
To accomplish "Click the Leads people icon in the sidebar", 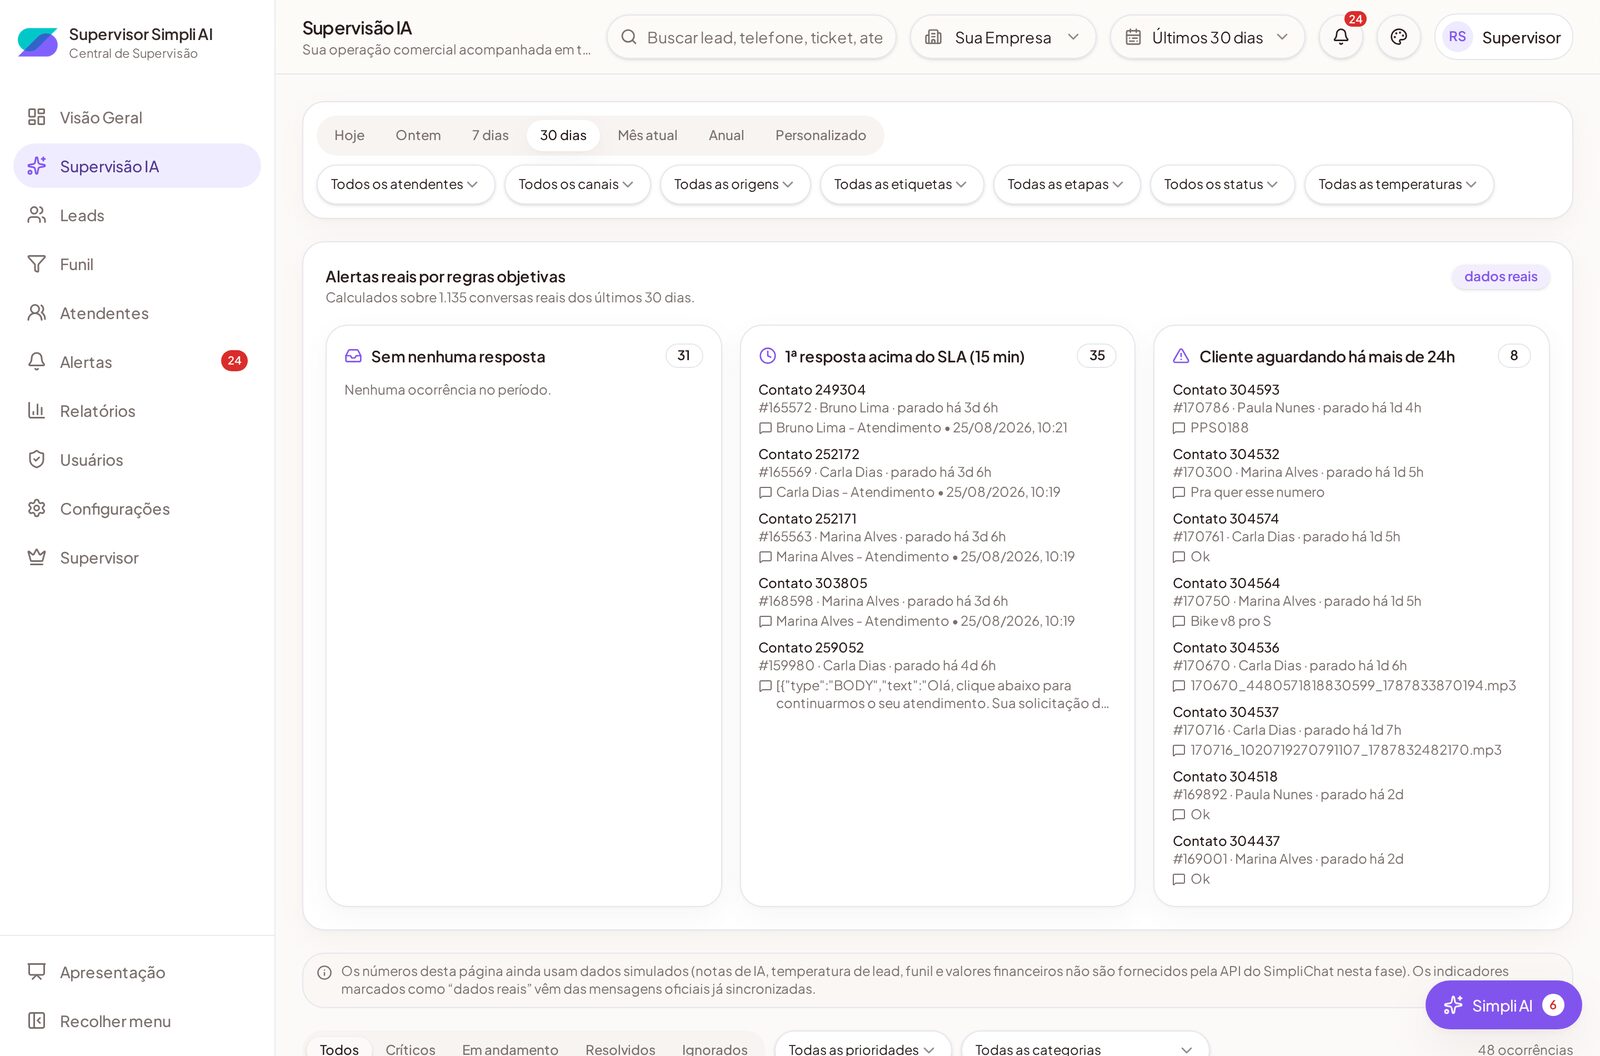I will 37,215.
